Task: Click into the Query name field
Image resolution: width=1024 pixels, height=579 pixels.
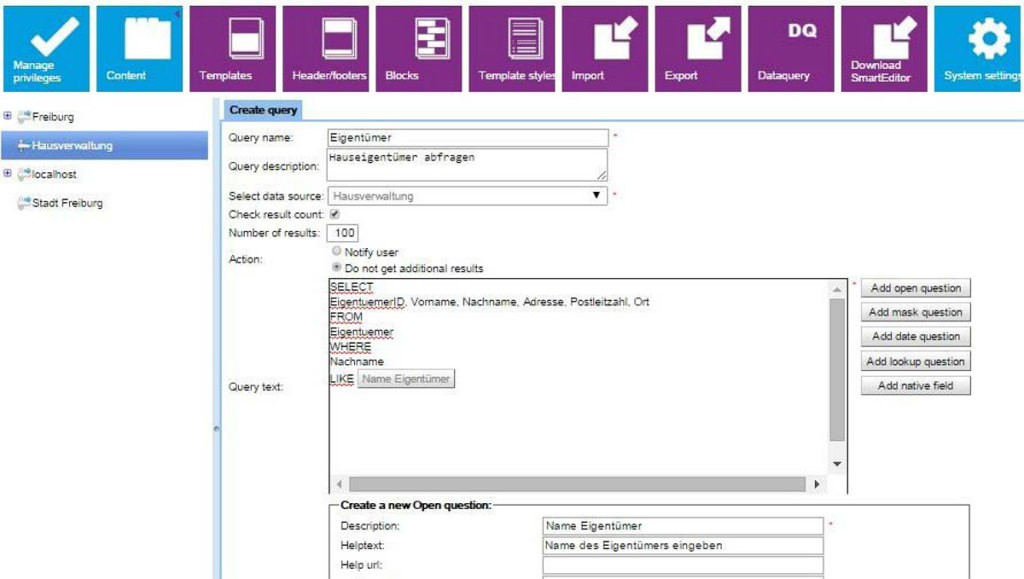Action: point(466,137)
